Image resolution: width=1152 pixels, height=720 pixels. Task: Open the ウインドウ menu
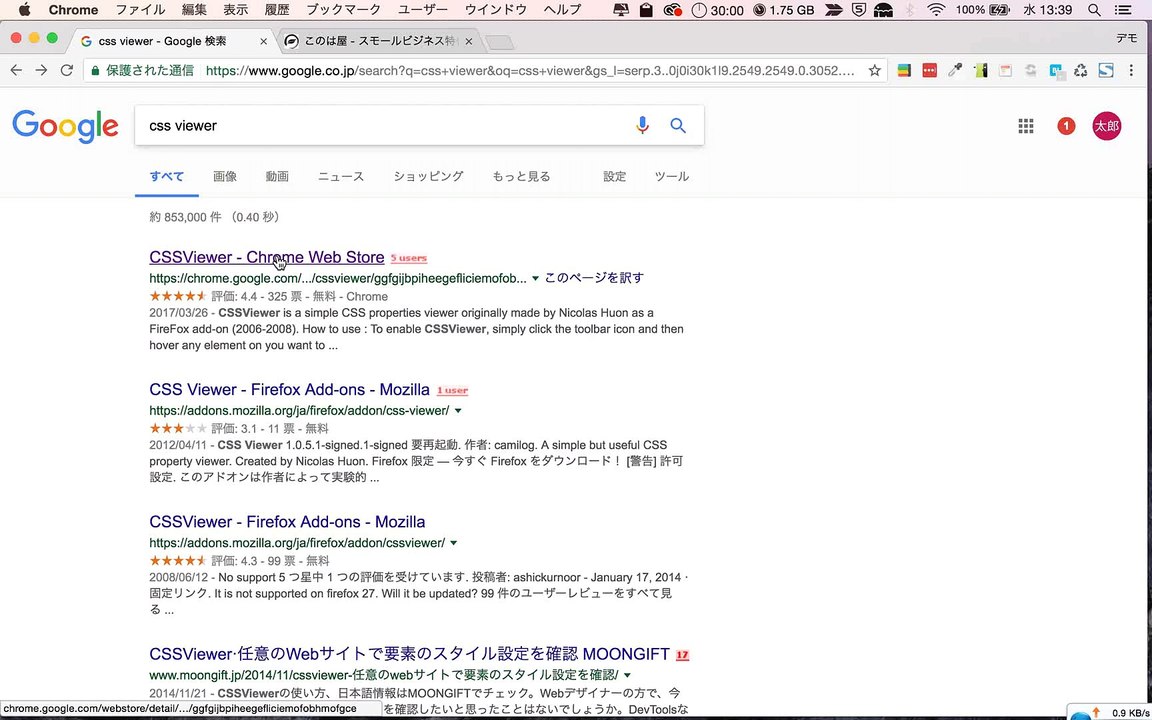[x=496, y=10]
